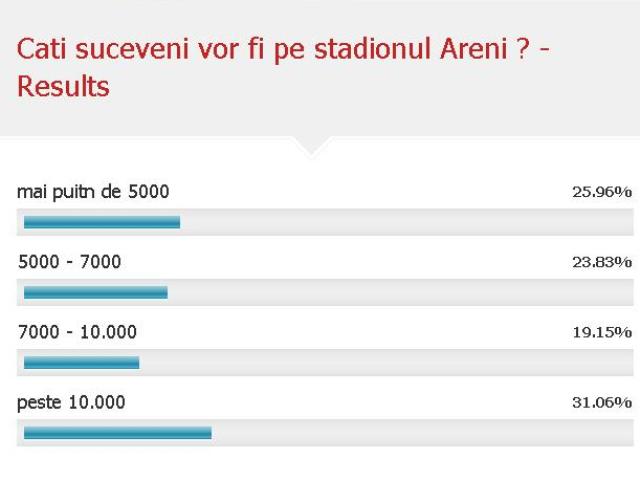
Task: Click the blue bar for "7000 - 10.000"
Action: coord(81,362)
